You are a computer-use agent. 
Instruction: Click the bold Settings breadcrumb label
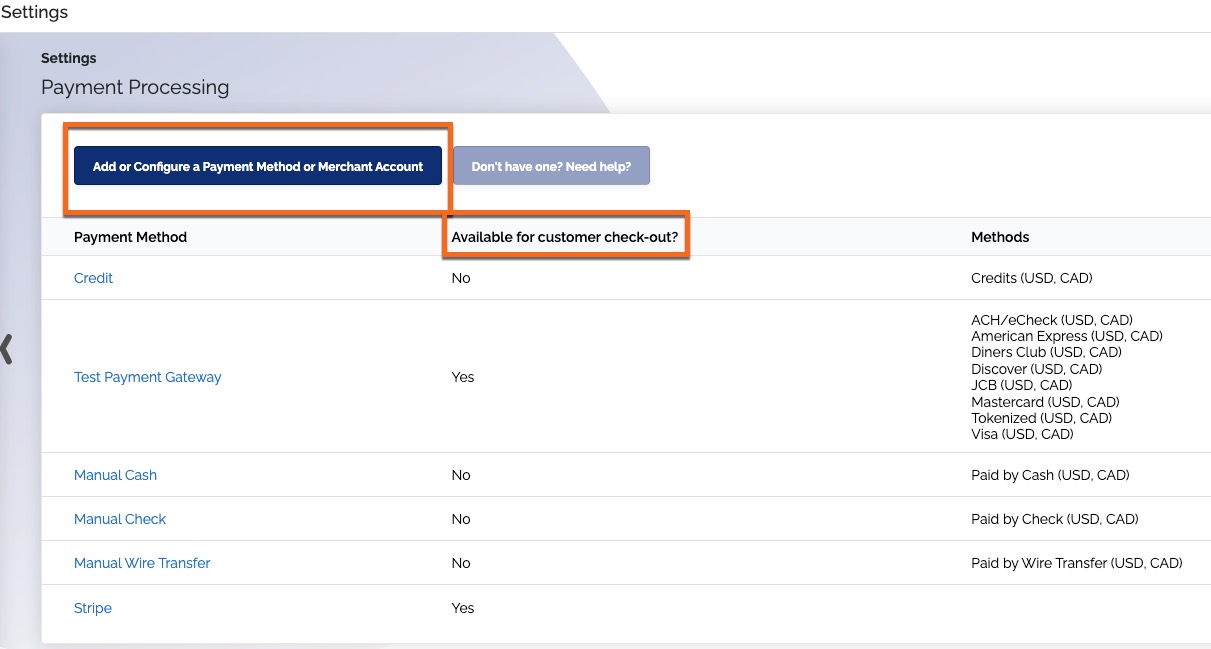(69, 58)
